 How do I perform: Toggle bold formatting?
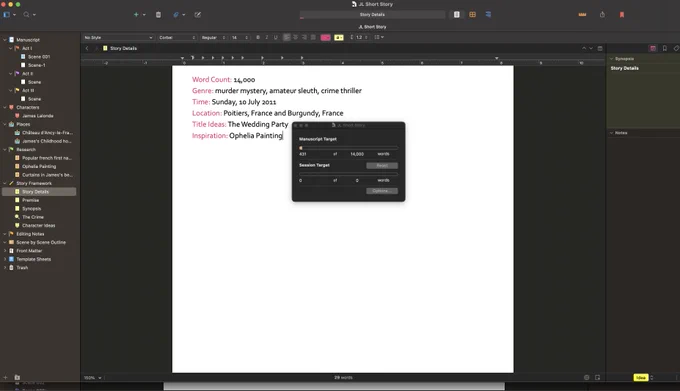[x=258, y=38]
